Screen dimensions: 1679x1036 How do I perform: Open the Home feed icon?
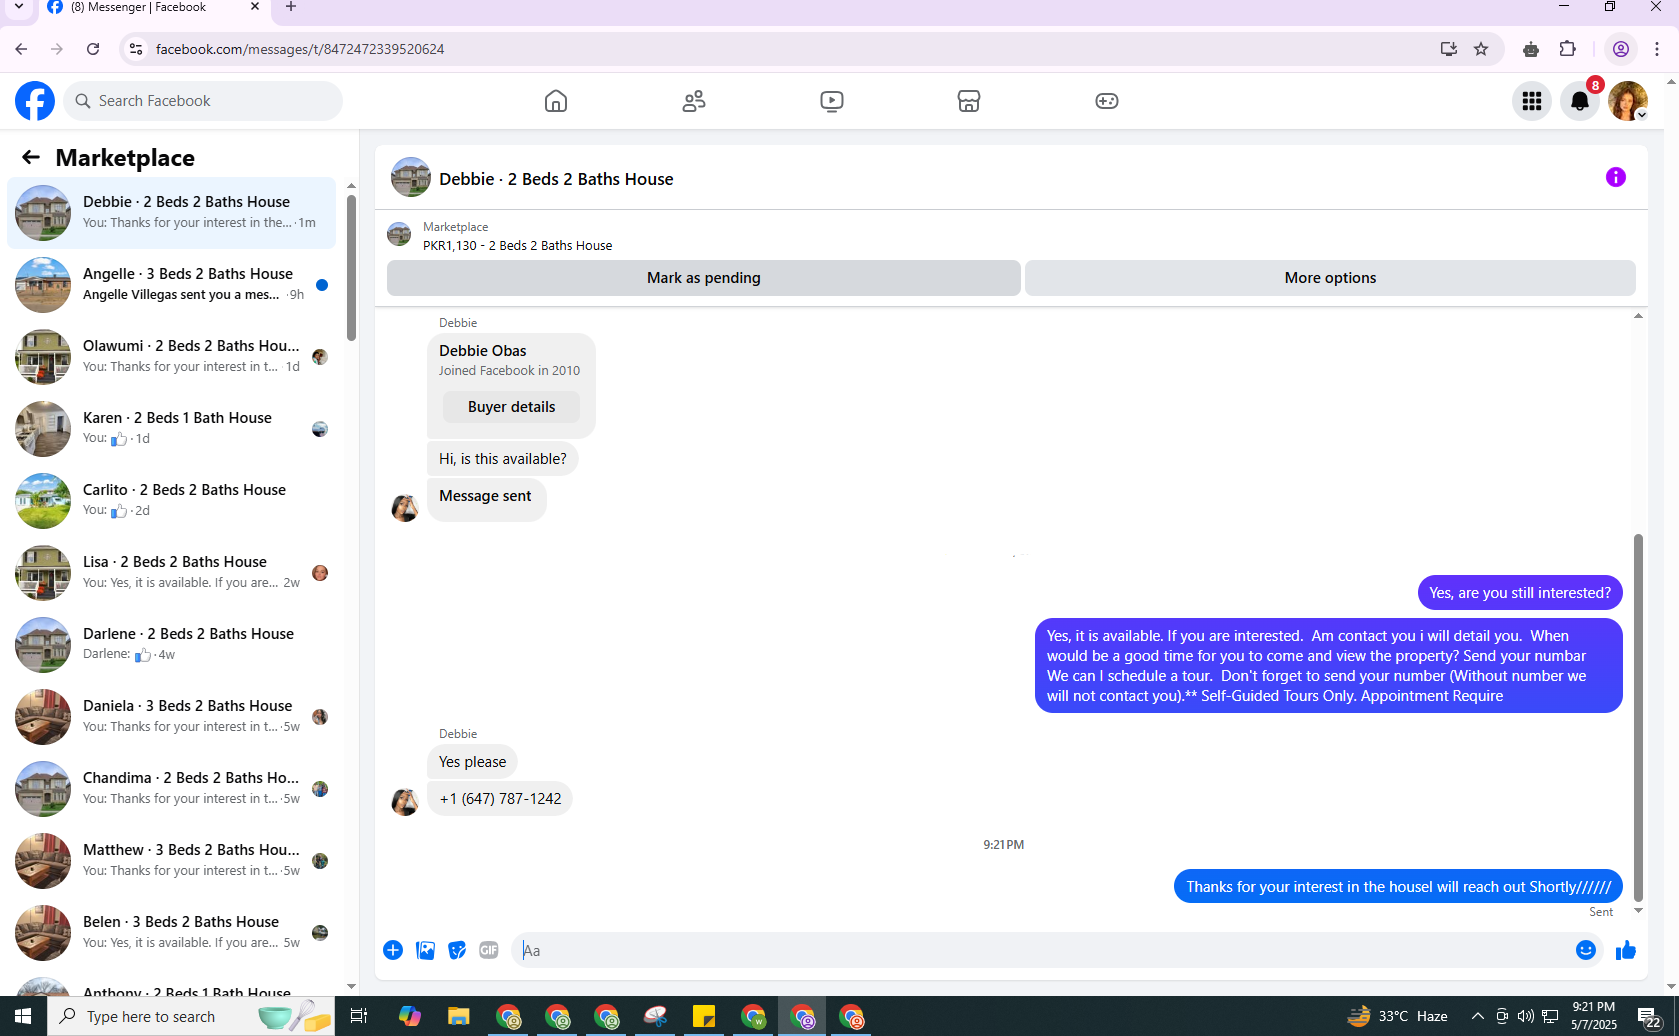pos(556,101)
